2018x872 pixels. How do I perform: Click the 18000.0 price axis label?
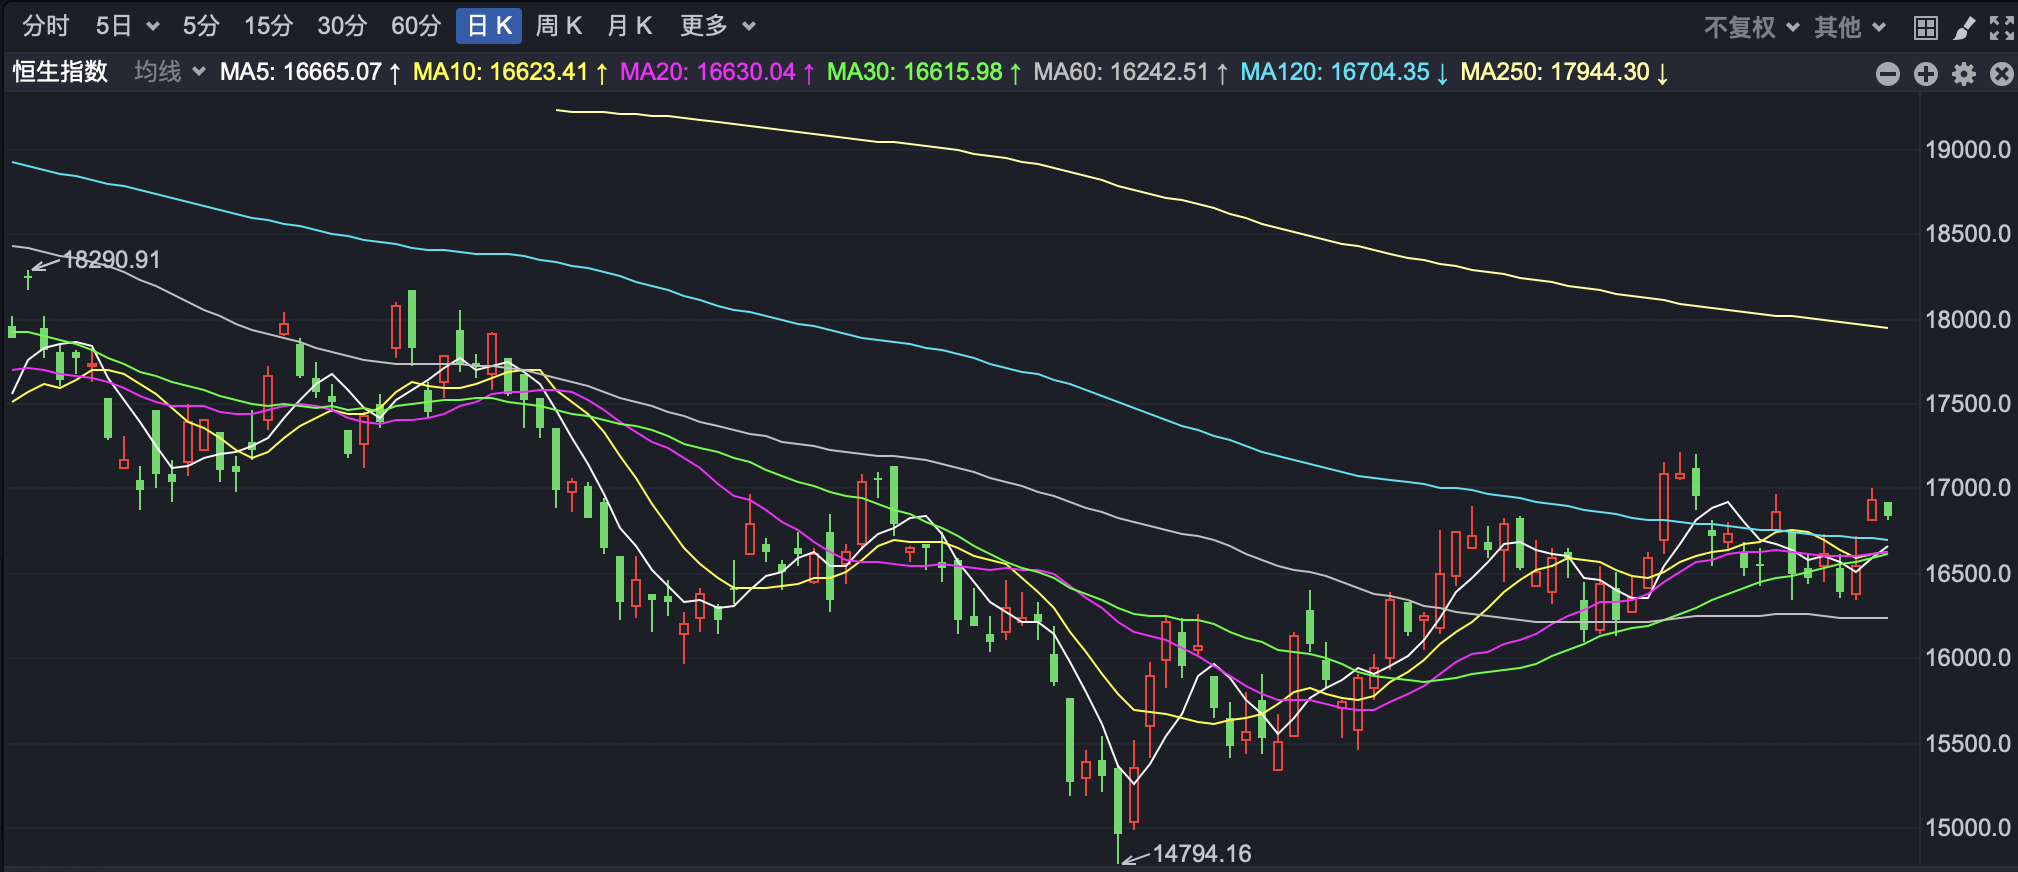1968,319
